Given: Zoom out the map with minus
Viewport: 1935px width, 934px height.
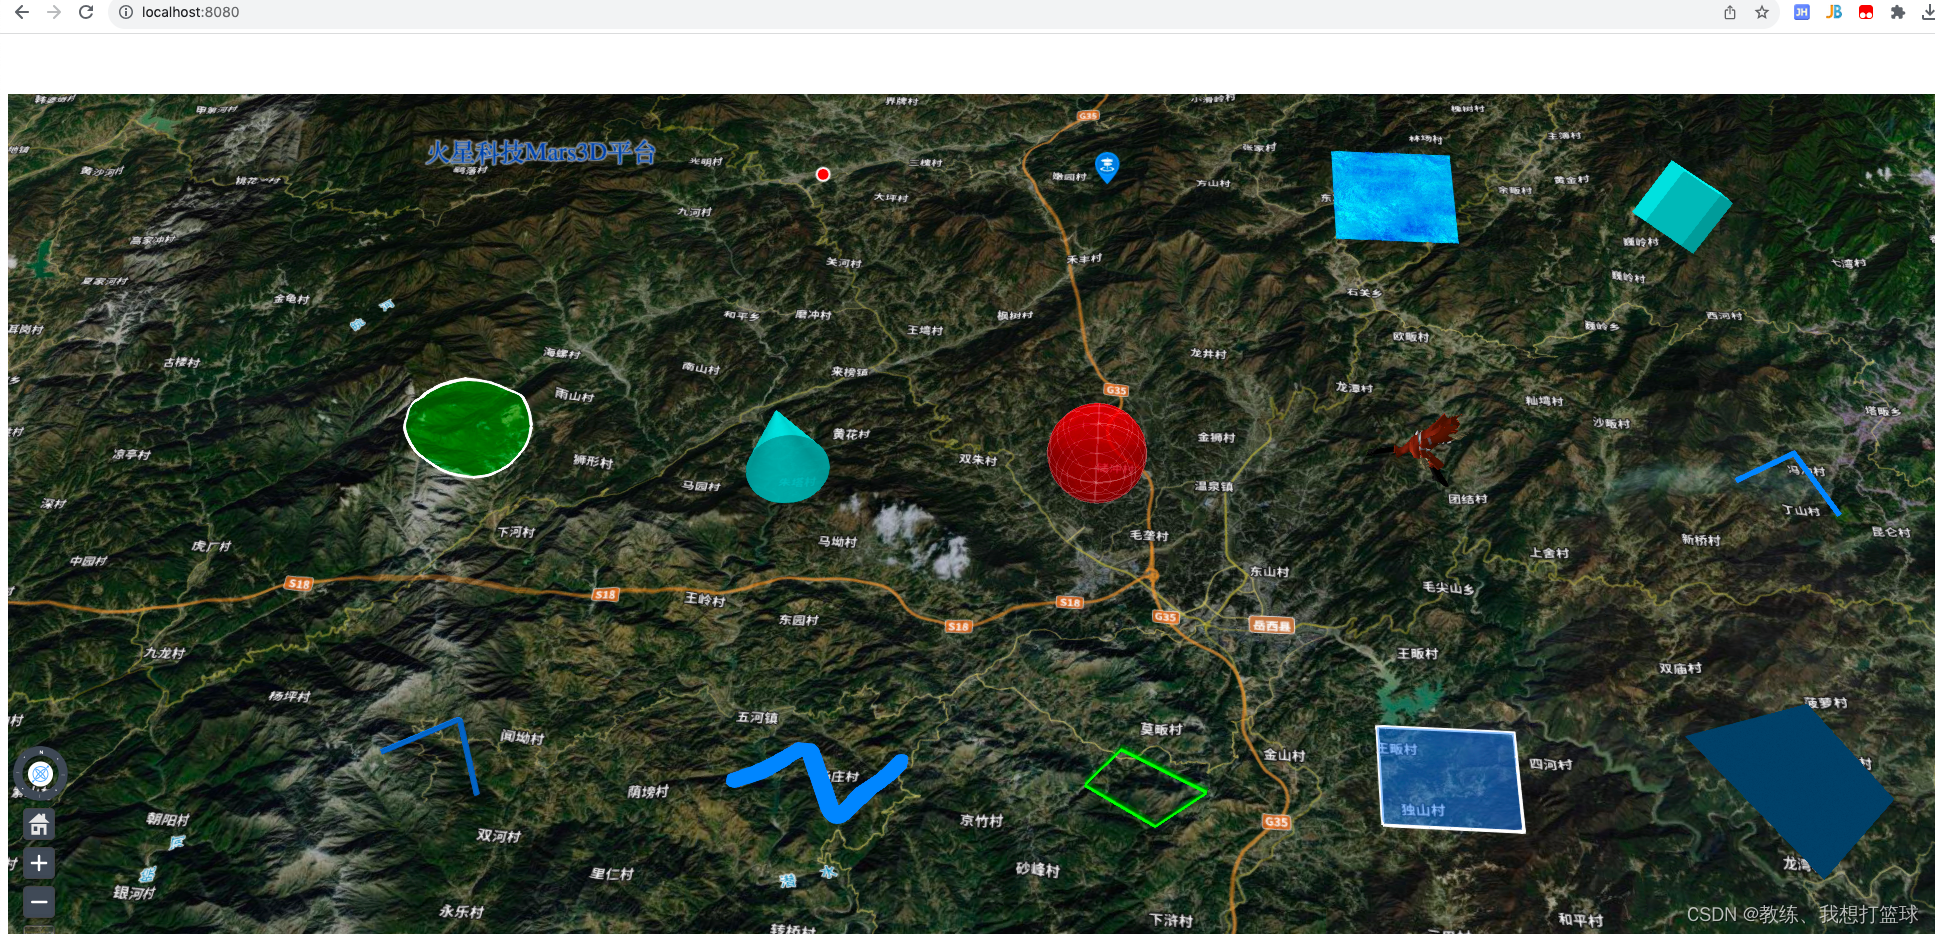Looking at the screenshot, I should pos(39,902).
